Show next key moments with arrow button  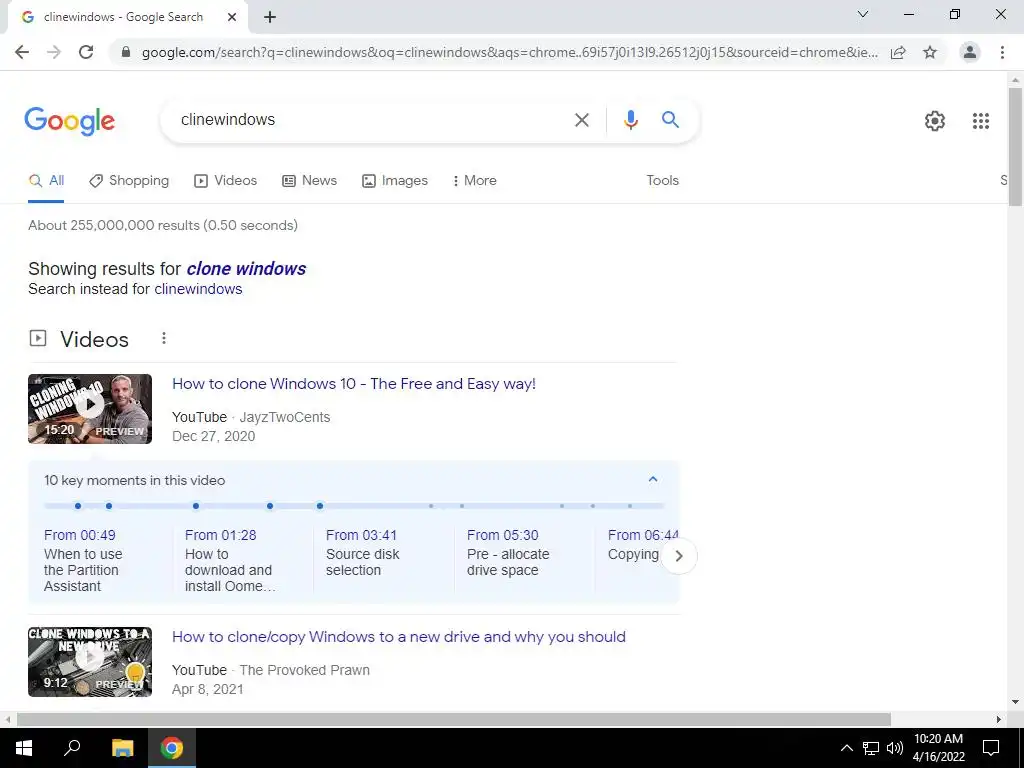[x=679, y=556]
